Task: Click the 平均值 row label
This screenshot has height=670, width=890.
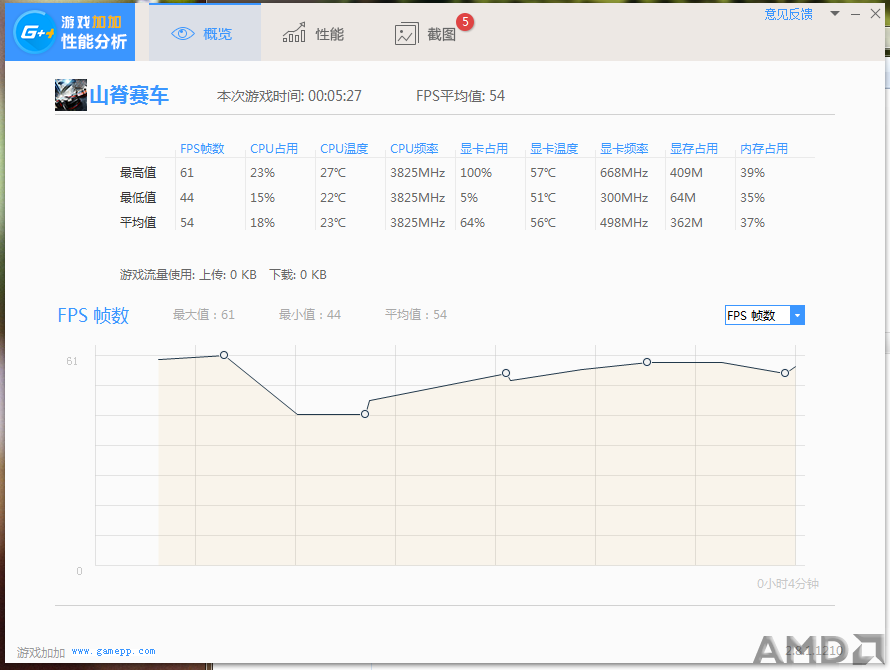Action: (x=138, y=223)
